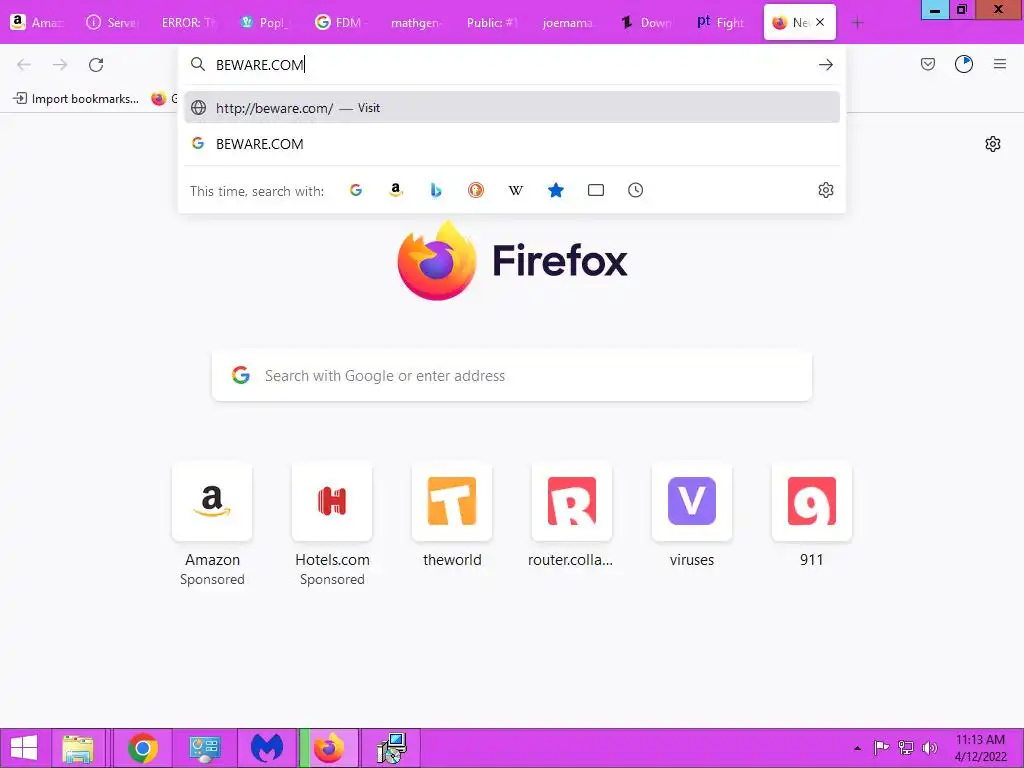Search this time with Amazon icon
1024x768 pixels.
(396, 190)
